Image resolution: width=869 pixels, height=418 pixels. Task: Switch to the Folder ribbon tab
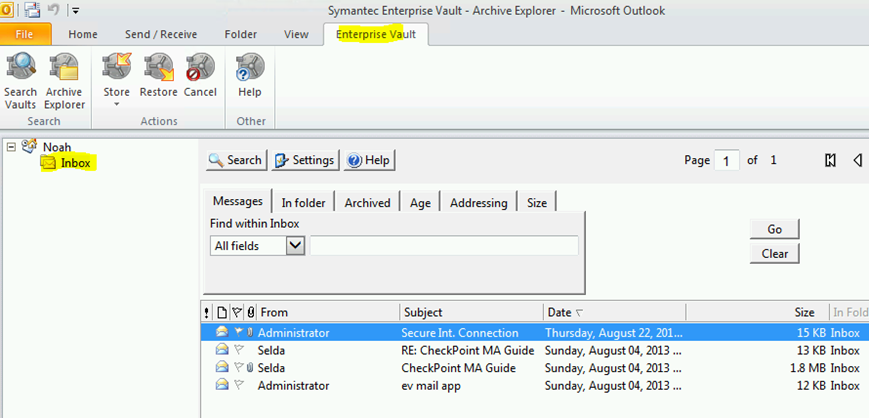point(241,34)
